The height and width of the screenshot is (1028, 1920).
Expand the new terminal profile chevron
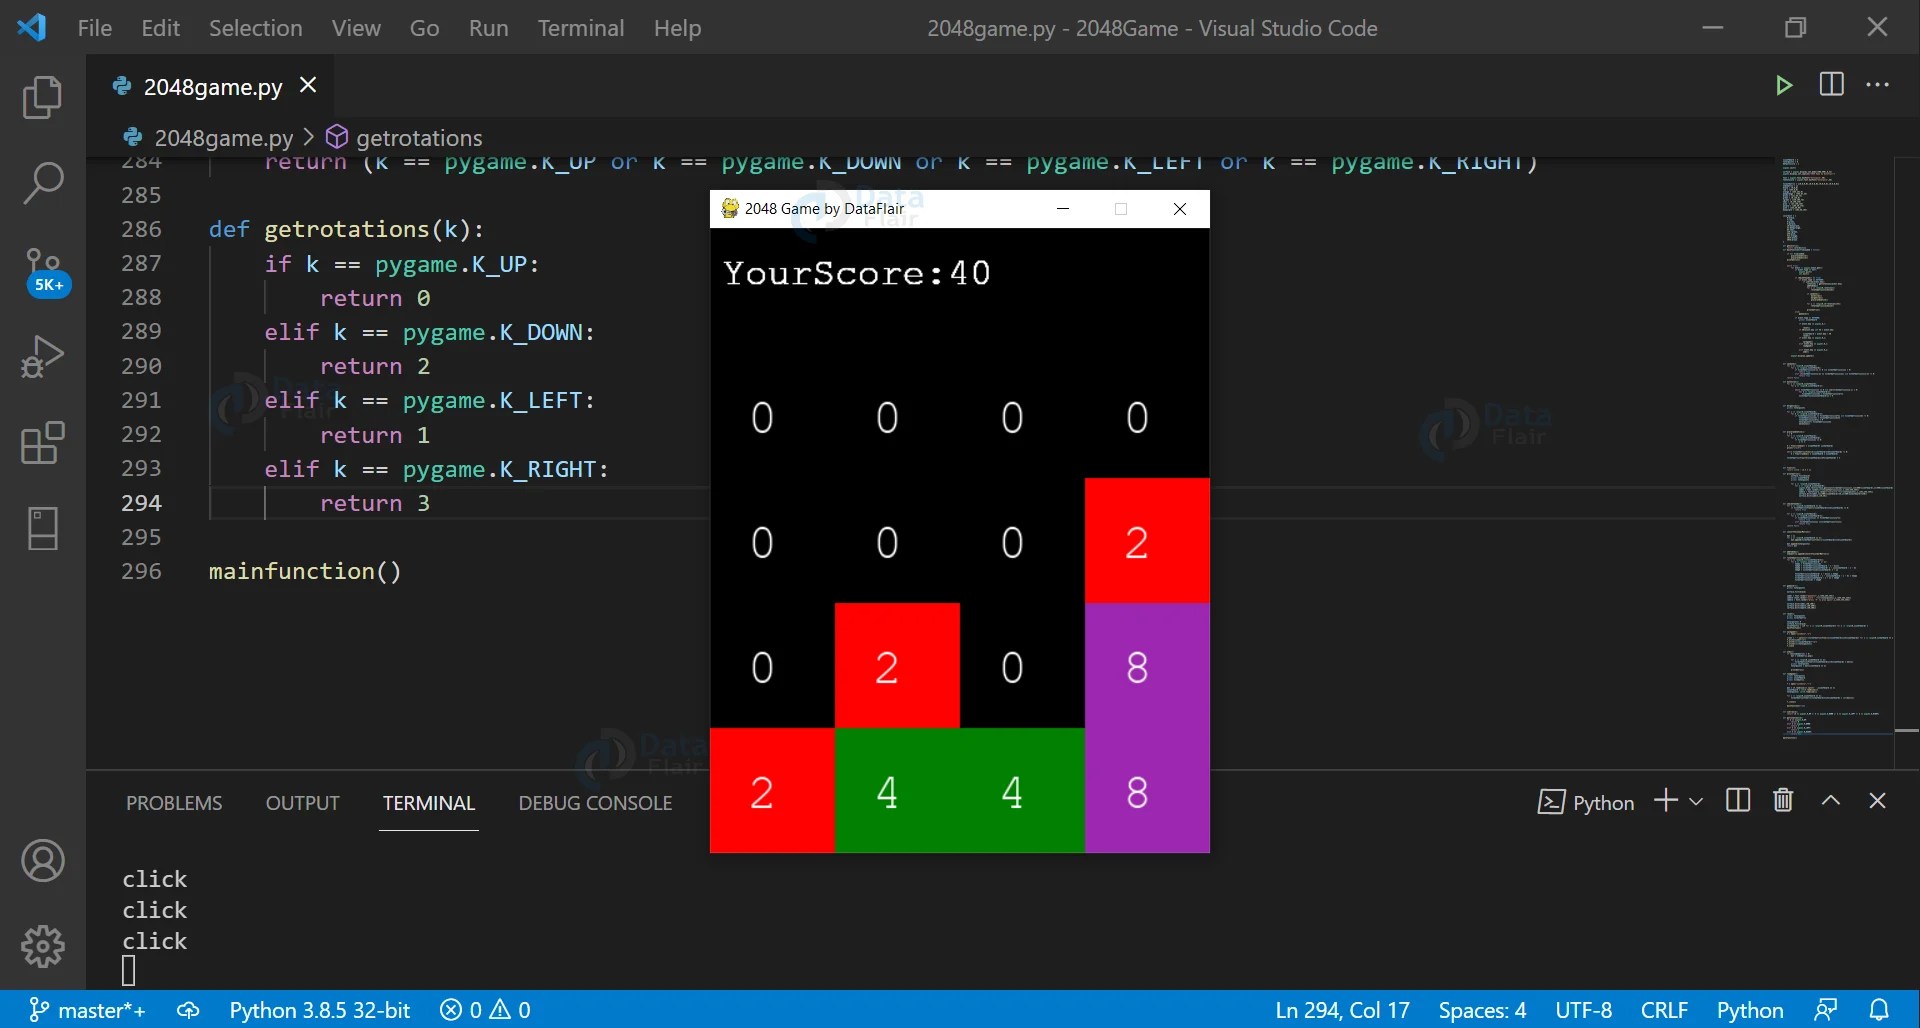click(x=1696, y=802)
